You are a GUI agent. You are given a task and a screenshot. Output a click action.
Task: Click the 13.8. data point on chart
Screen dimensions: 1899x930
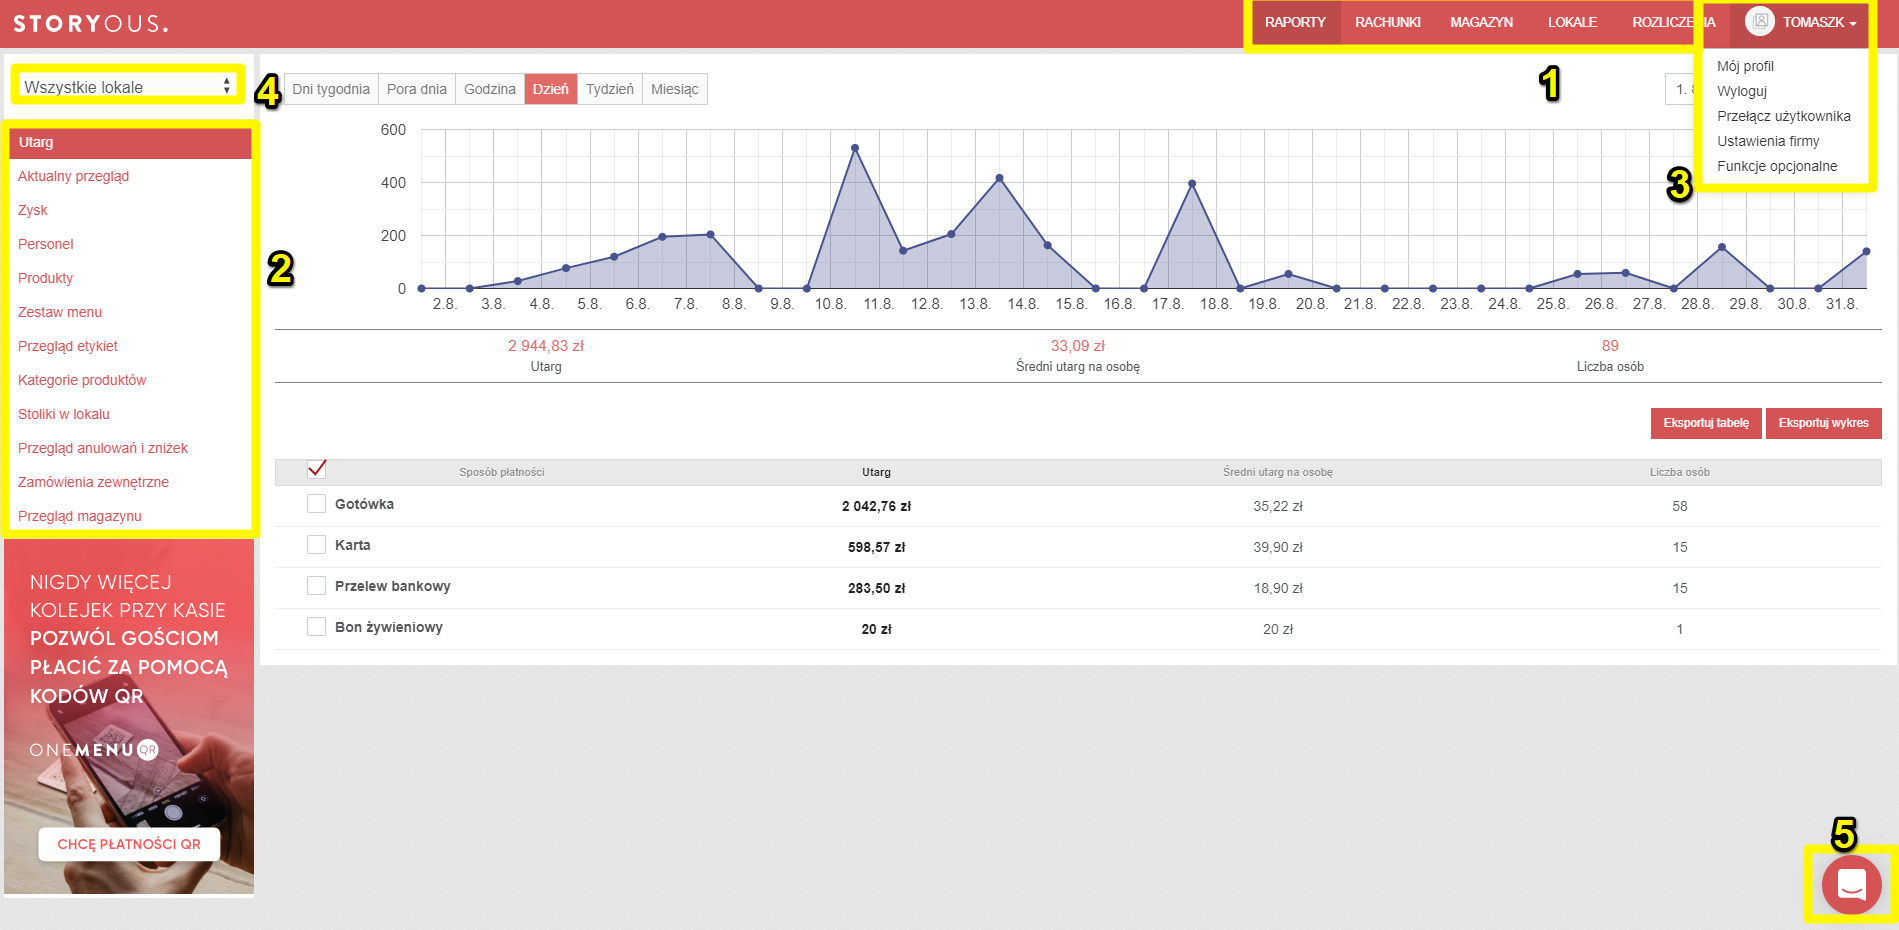(x=999, y=178)
